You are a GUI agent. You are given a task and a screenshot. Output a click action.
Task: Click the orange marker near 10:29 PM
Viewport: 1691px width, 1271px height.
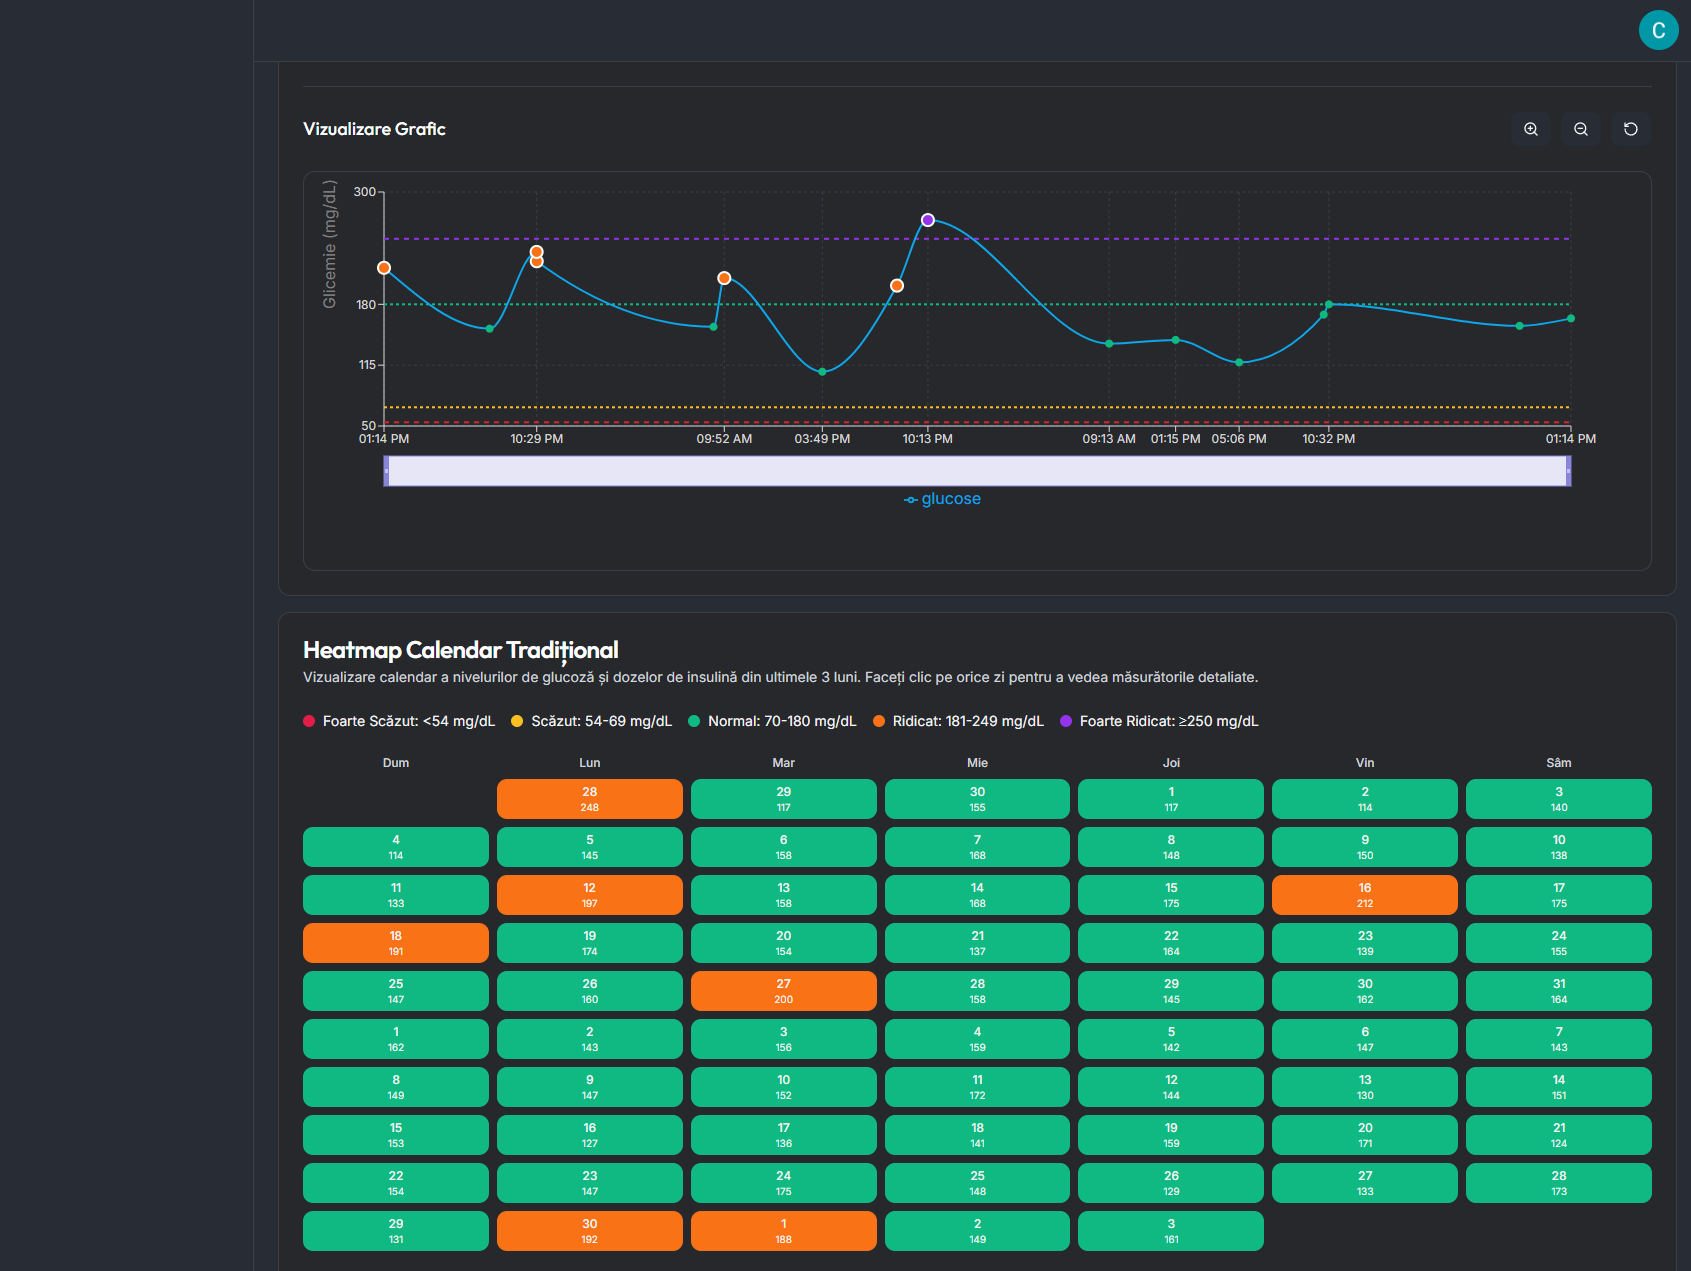[x=536, y=253]
